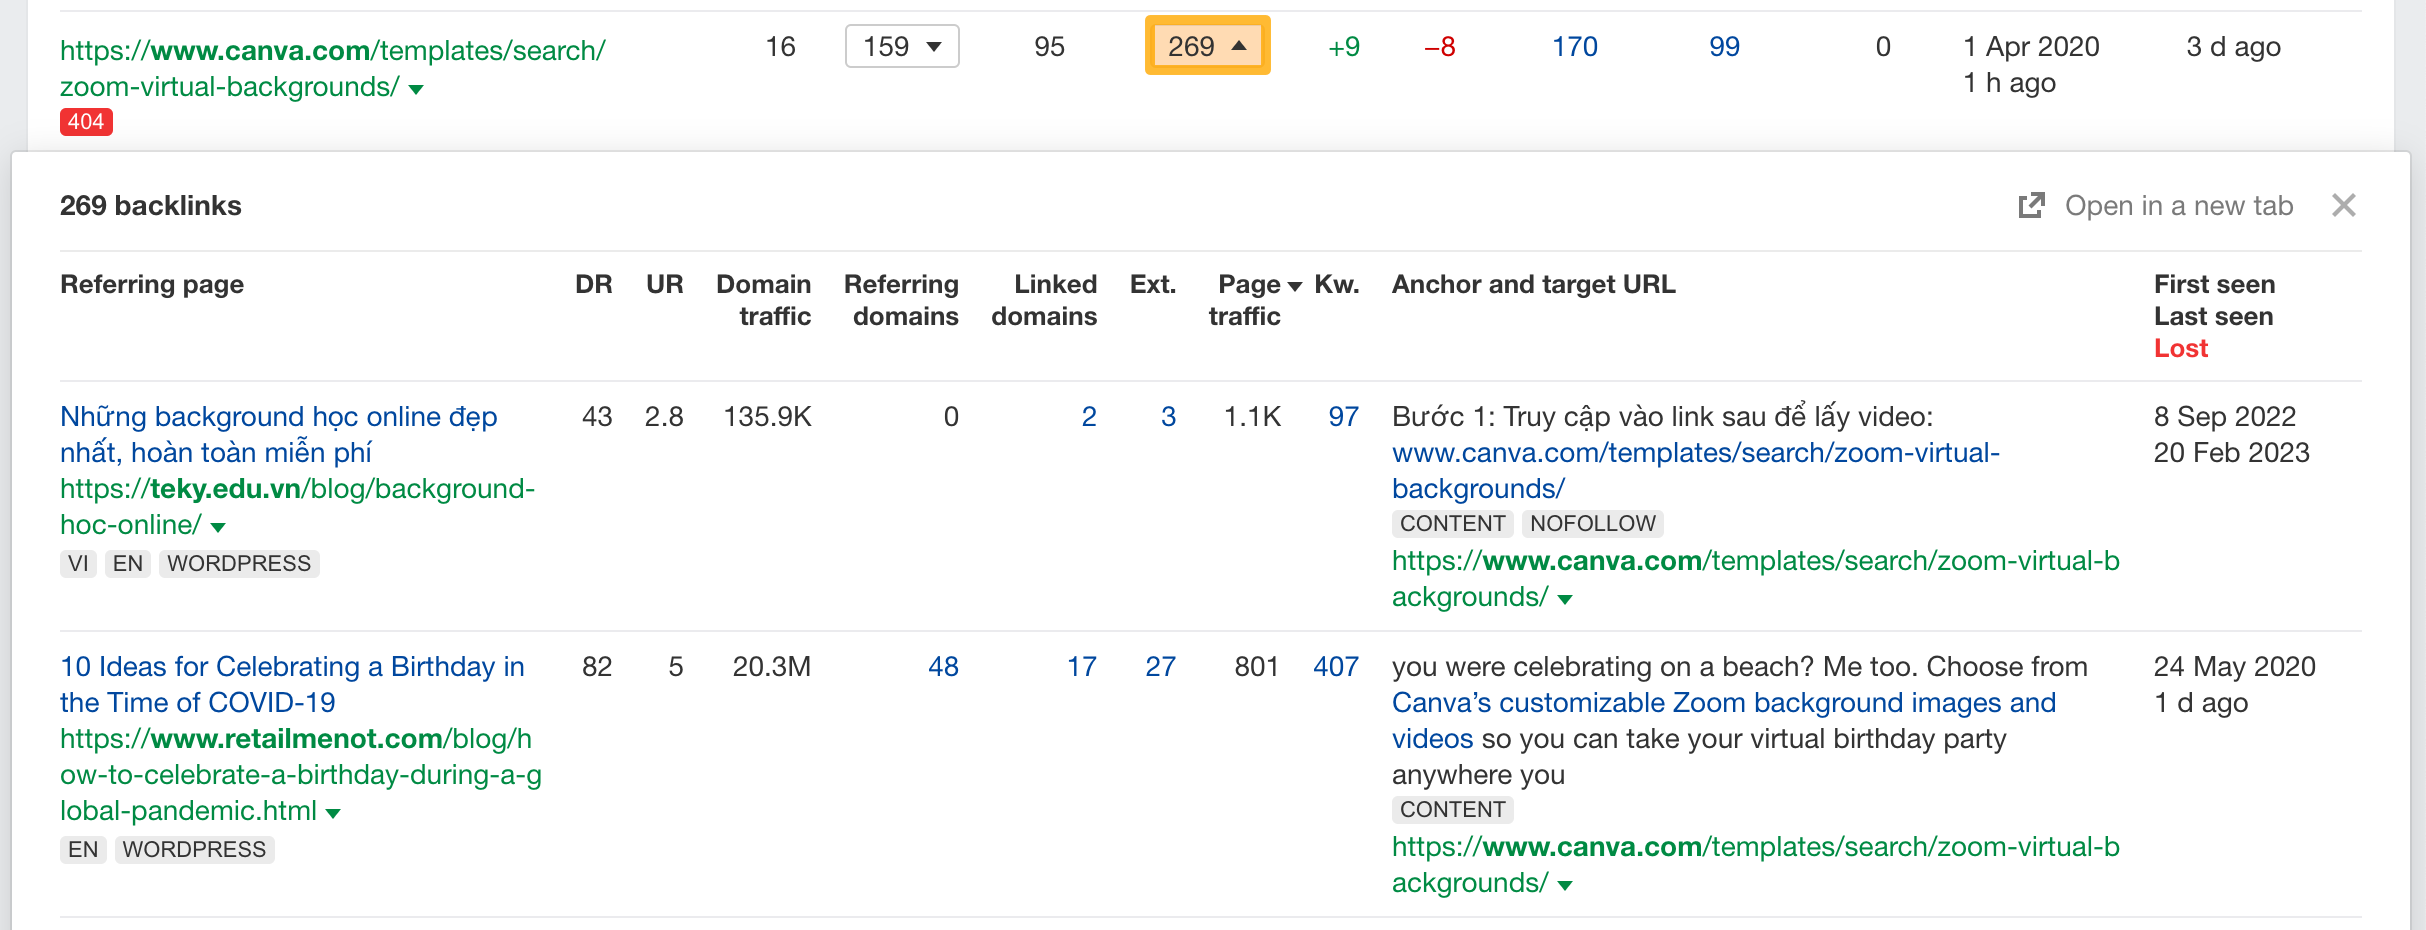Expand the caret after teky.edu.vn URL

point(218,527)
